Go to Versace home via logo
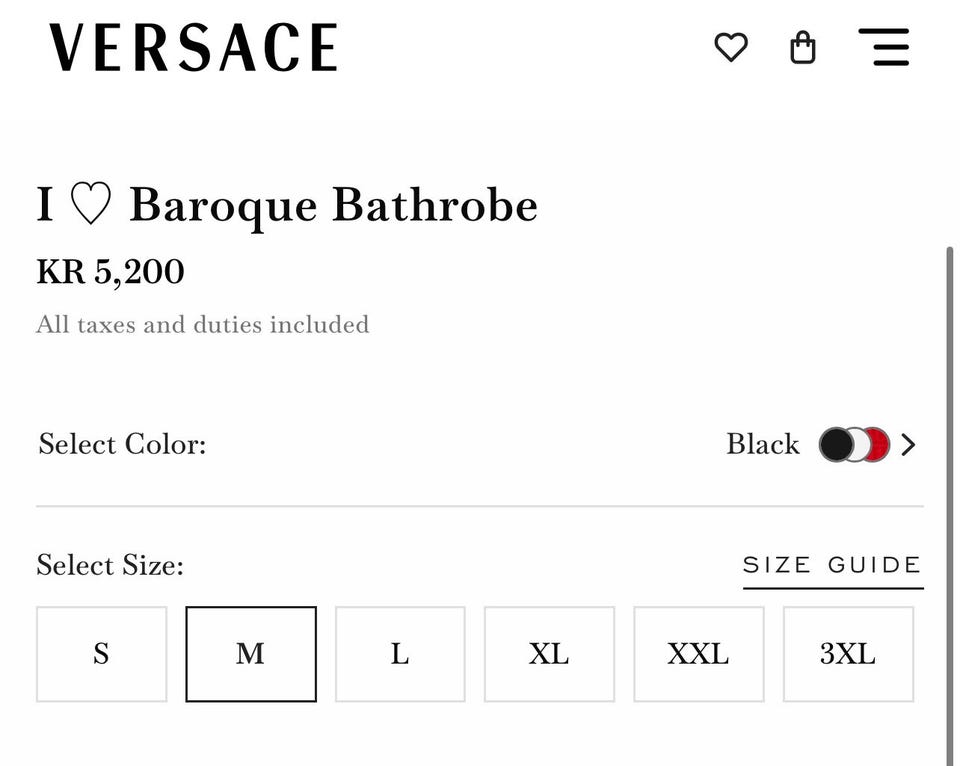This screenshot has width=960, height=766. click(194, 48)
